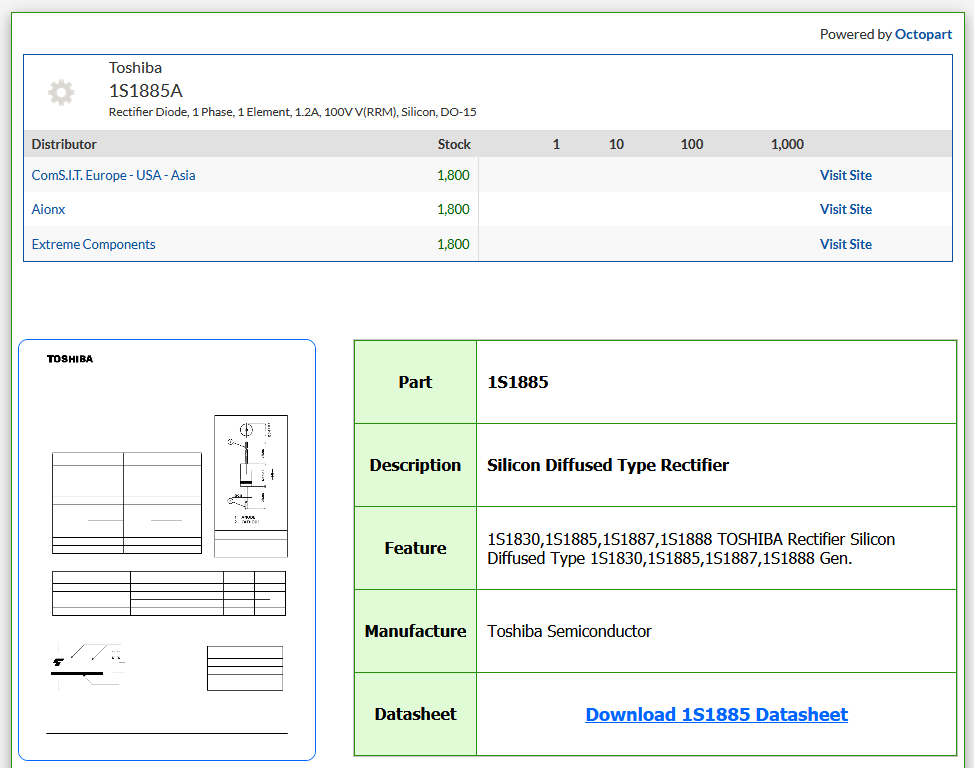Visit Site for ComS.I.T. Europe row
The image size is (974, 768).
click(x=845, y=175)
